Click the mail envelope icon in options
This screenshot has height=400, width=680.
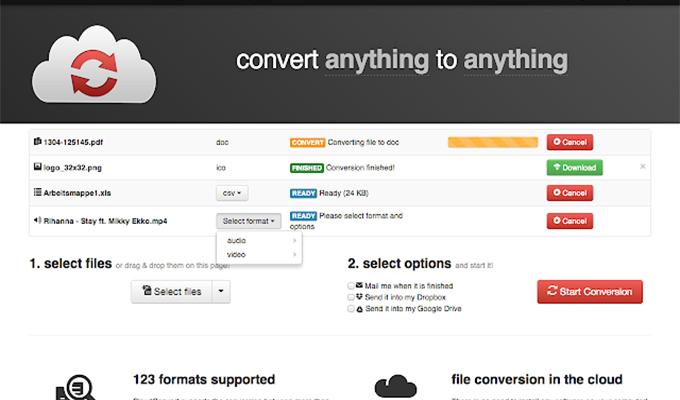tap(360, 285)
